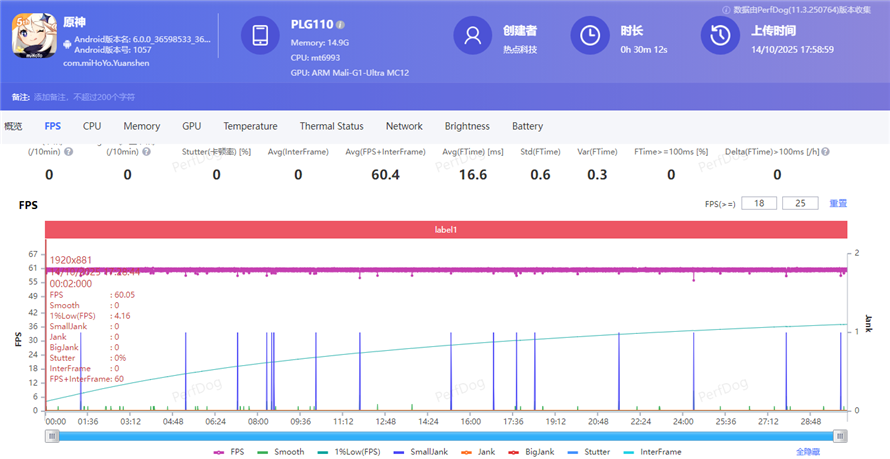Click the creator user profile icon
The height and width of the screenshot is (459, 890).
tap(473, 36)
